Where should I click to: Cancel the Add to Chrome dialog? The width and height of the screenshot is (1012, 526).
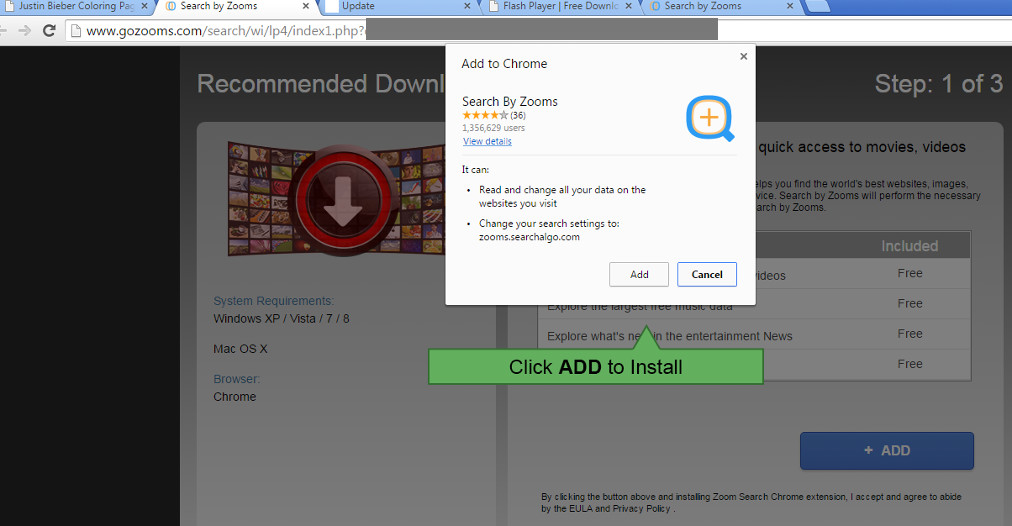(x=707, y=274)
